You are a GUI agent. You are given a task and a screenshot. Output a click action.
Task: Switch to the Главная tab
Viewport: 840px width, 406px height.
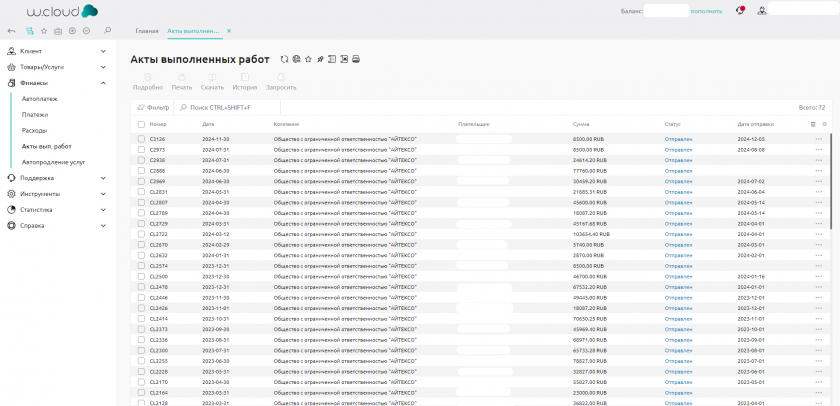point(147,31)
